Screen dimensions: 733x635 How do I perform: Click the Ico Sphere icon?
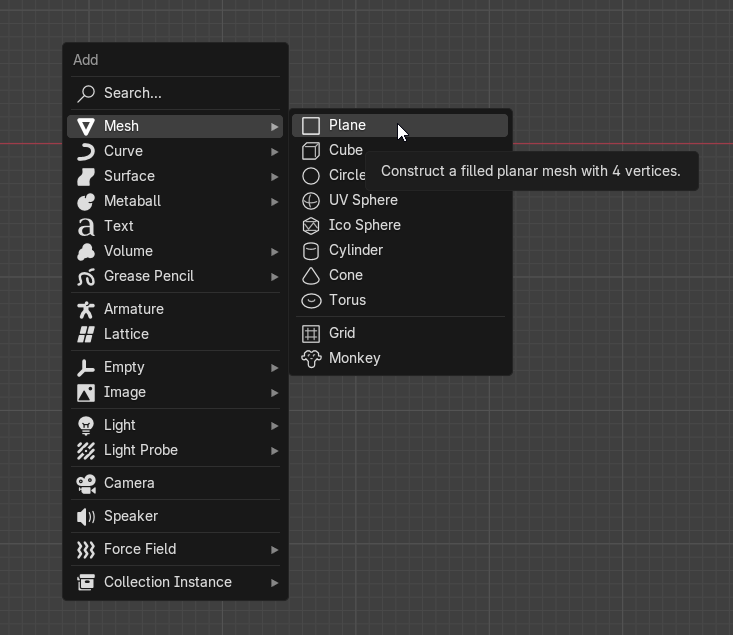311,225
